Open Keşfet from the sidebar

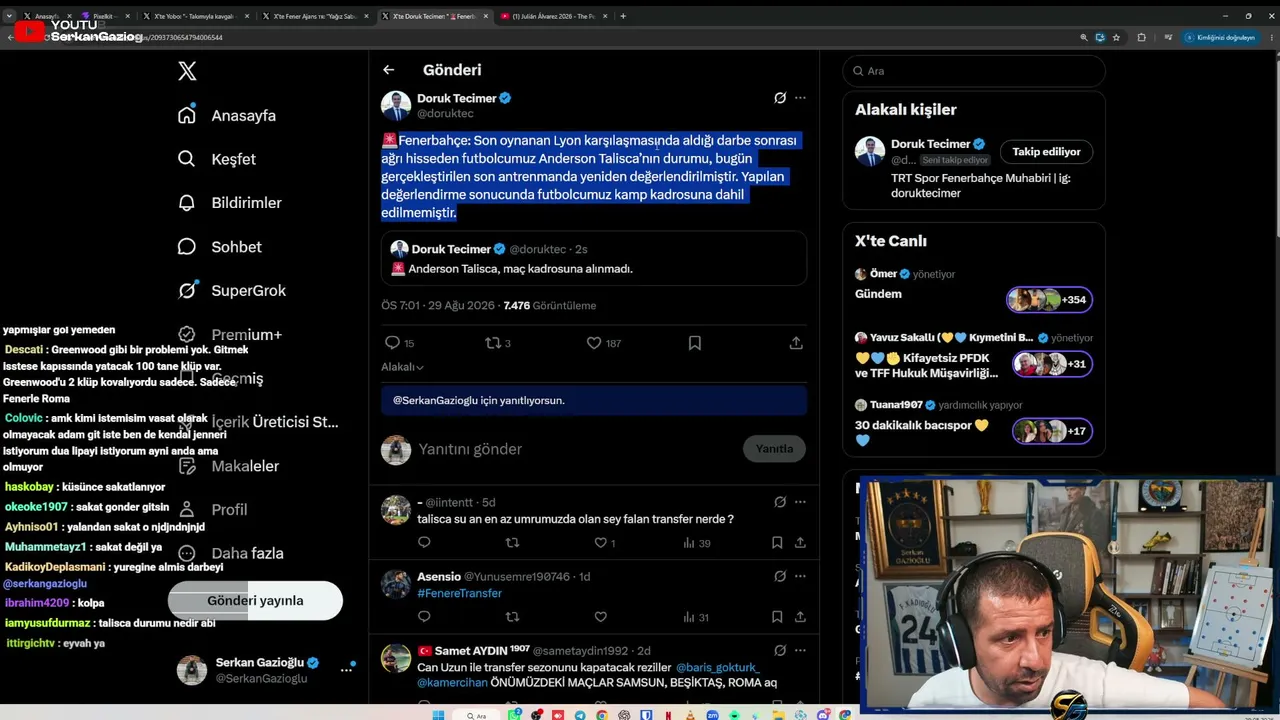pos(216,159)
